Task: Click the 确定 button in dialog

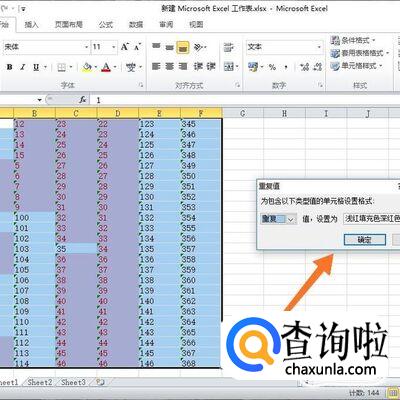Action: 365,240
